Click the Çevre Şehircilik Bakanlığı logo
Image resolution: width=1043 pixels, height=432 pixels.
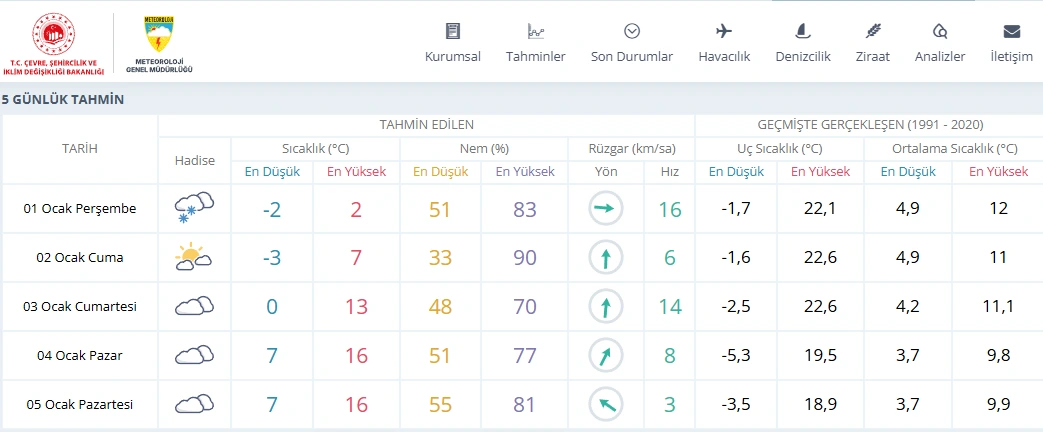point(53,43)
